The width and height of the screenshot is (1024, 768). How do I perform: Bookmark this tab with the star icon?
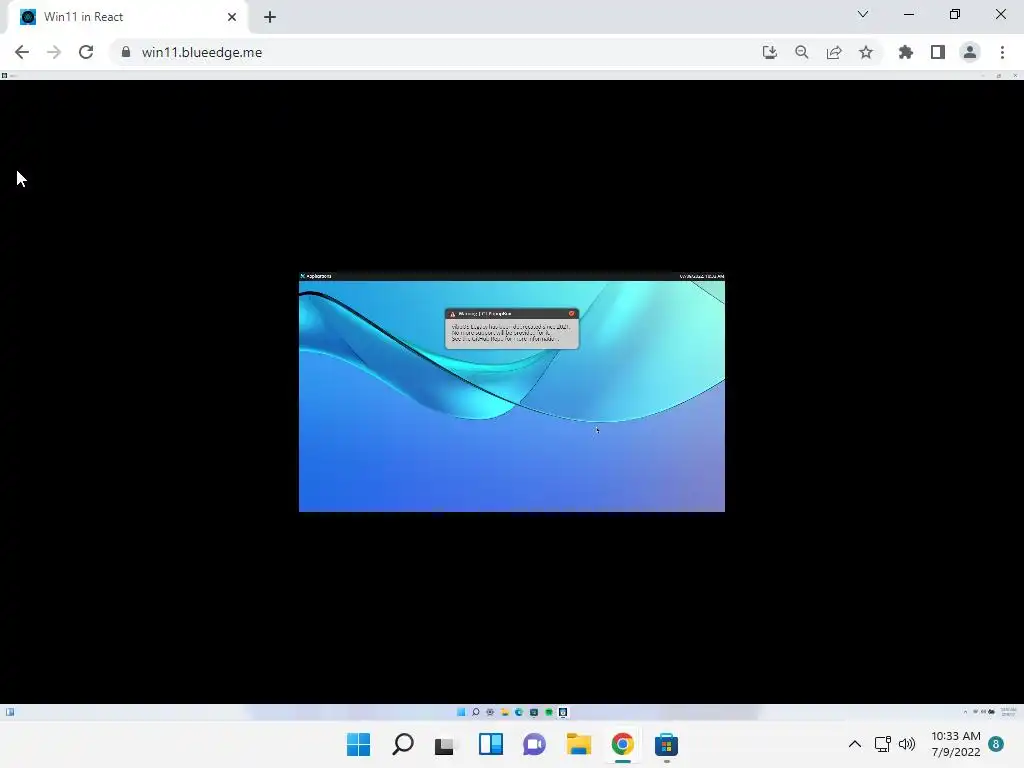[x=866, y=52]
